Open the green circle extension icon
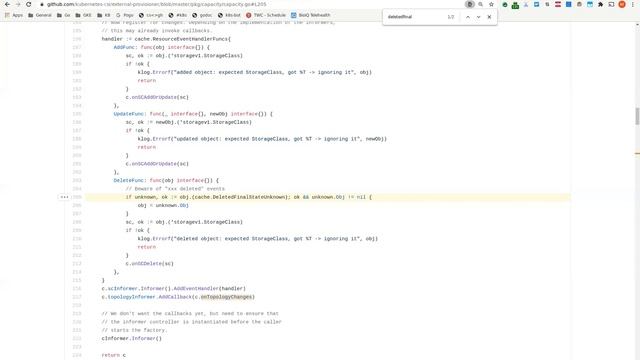 [x=505, y=5]
